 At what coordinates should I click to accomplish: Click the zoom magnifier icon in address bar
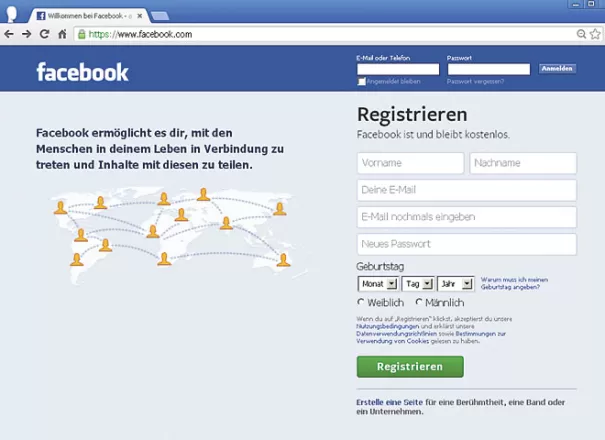coord(581,34)
